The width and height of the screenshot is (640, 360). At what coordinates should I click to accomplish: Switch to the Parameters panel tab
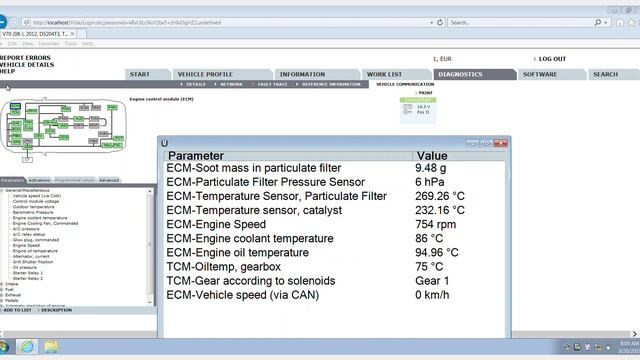(x=13, y=180)
